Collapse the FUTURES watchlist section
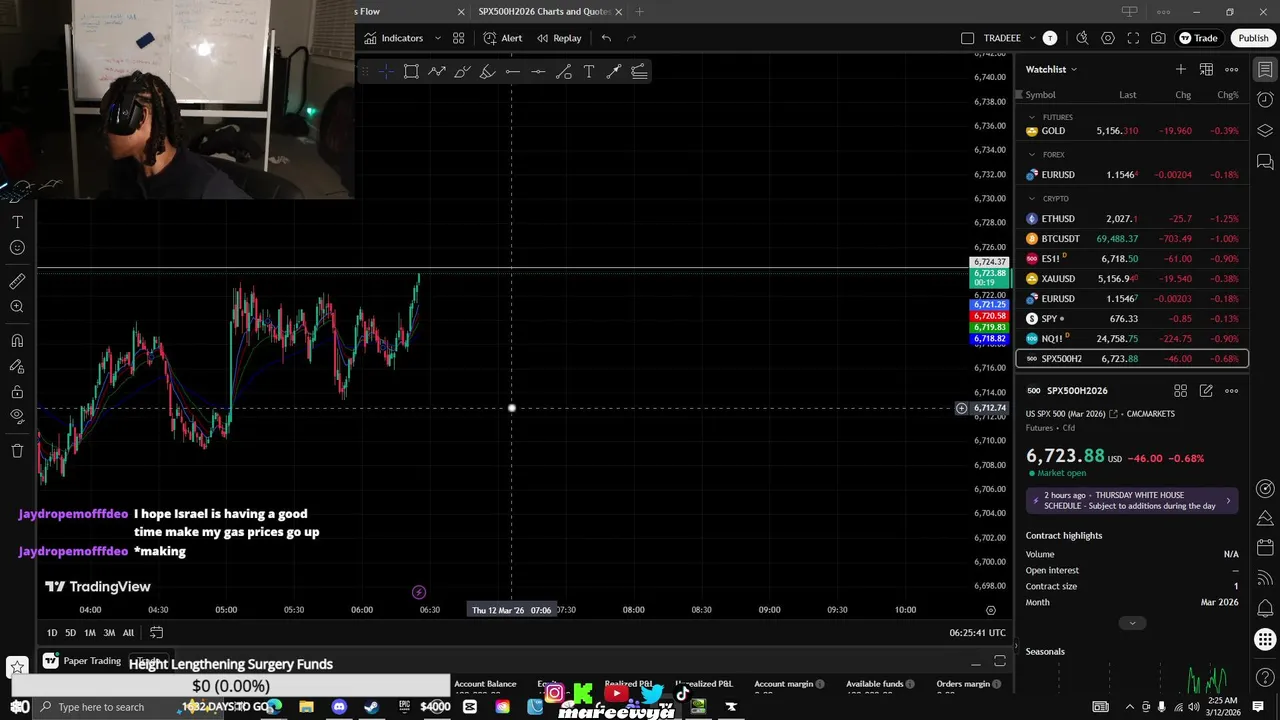The image size is (1280, 720). (x=1032, y=117)
